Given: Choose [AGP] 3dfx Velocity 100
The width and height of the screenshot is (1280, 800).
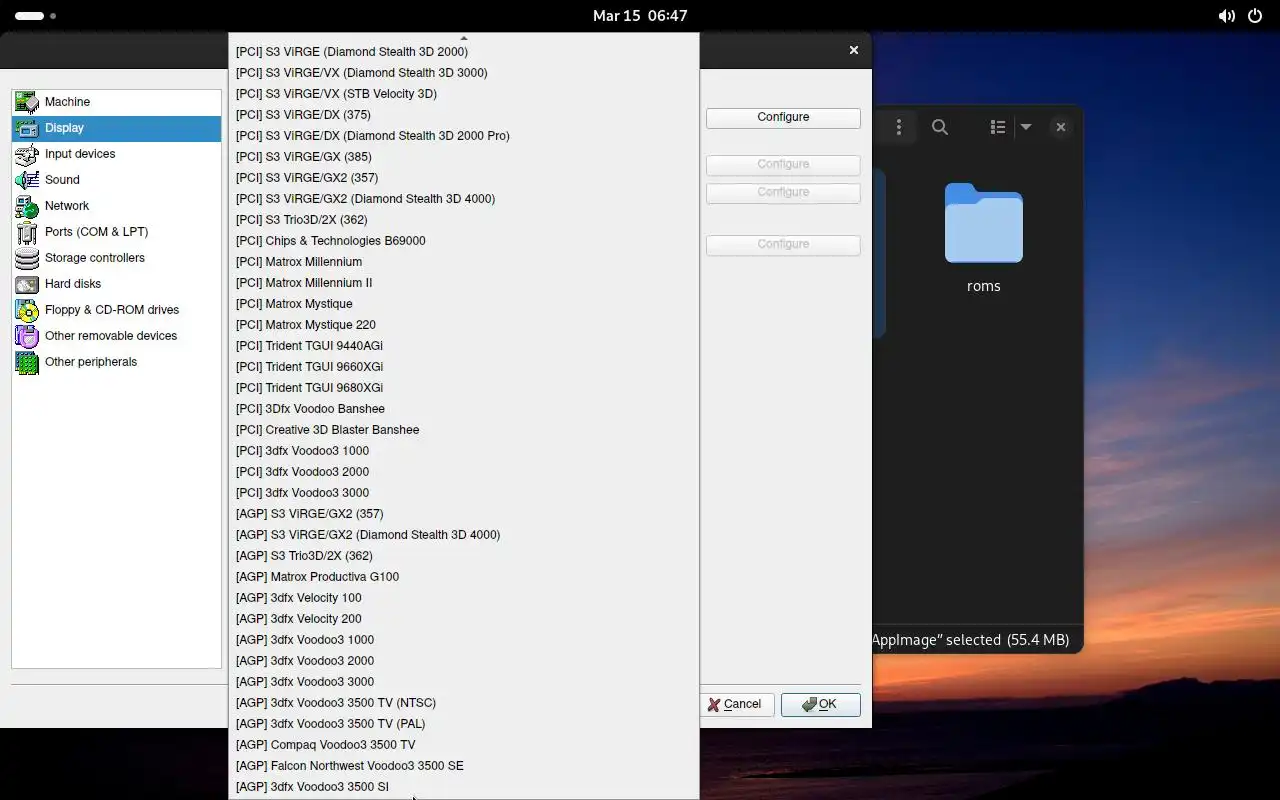Looking at the screenshot, I should [x=463, y=598].
